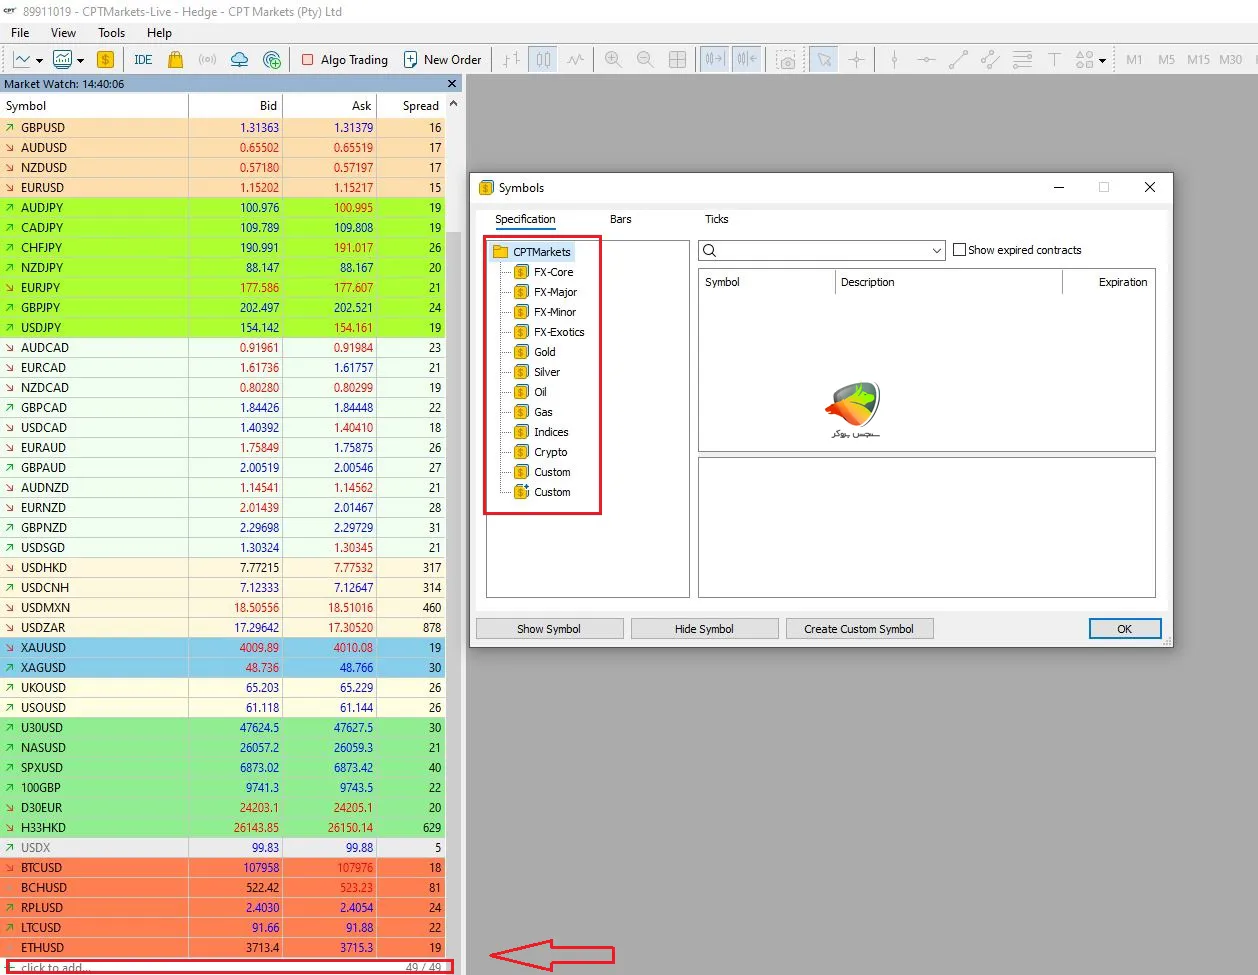Switch to the Bars tab

[x=620, y=219]
